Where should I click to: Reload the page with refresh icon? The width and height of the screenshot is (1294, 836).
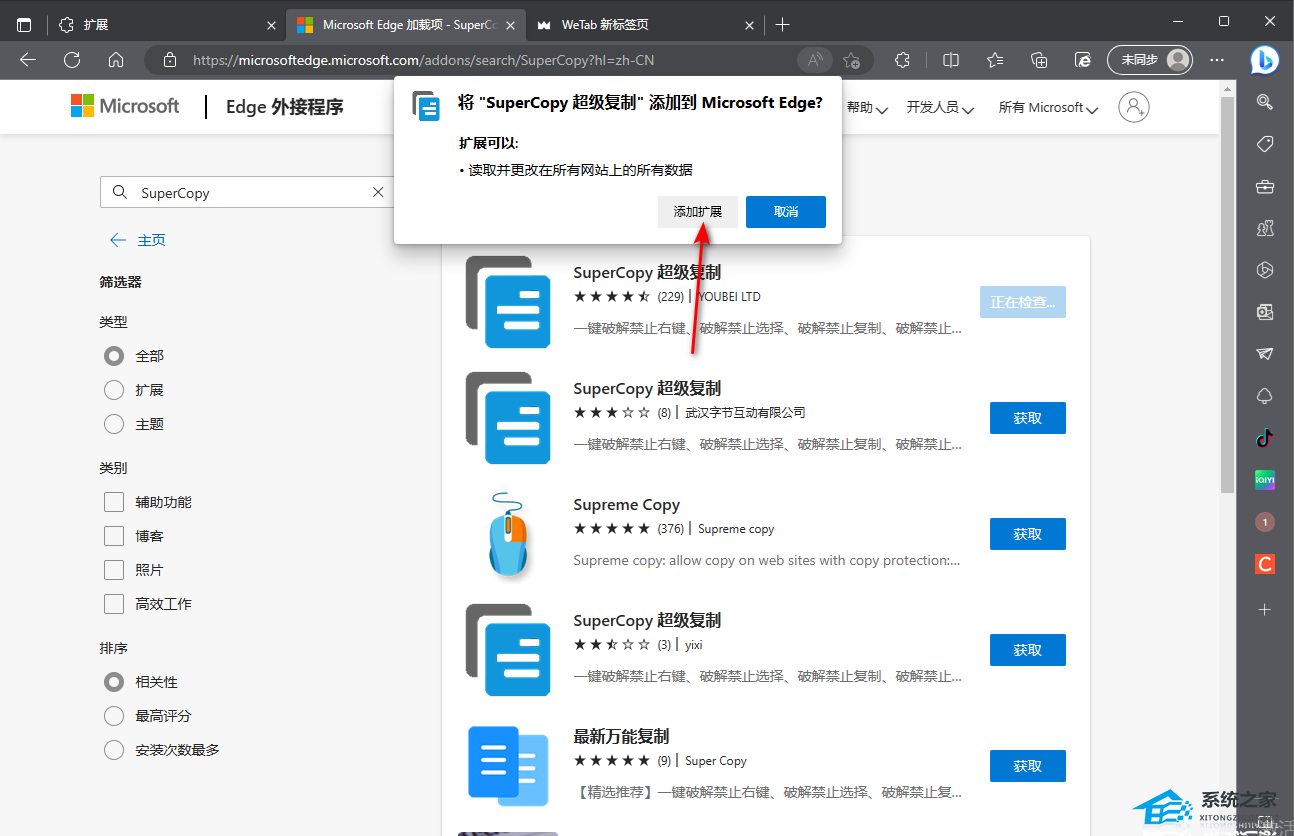pos(72,60)
